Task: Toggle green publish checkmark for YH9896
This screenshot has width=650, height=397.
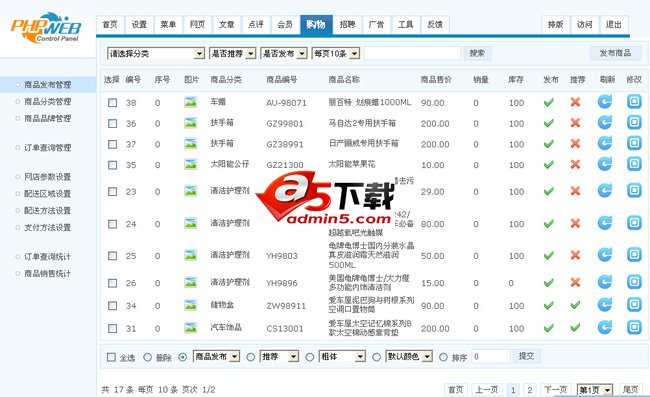Action: 548,283
